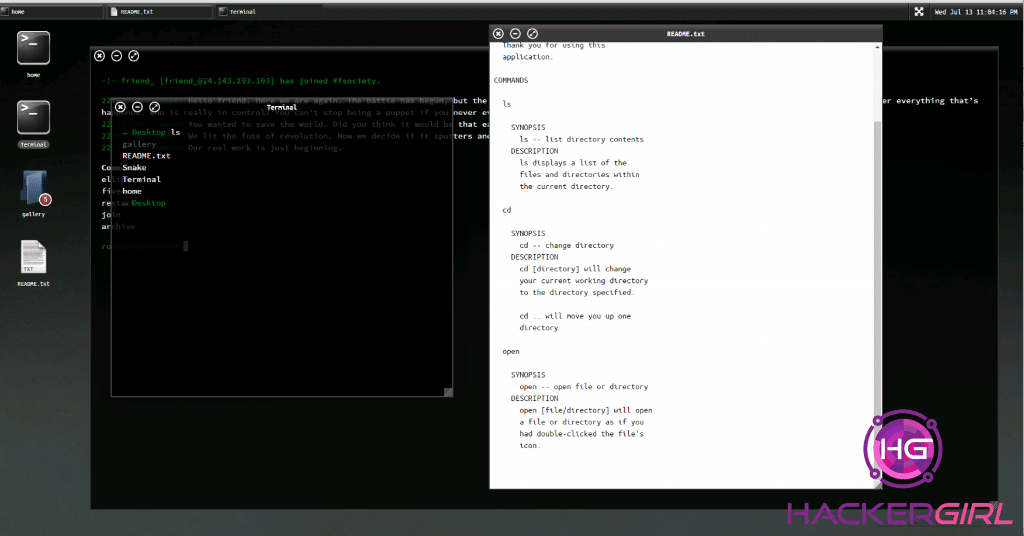Click the 'COMMANDS' heading in README
The width and height of the screenshot is (1024, 536).
511,80
